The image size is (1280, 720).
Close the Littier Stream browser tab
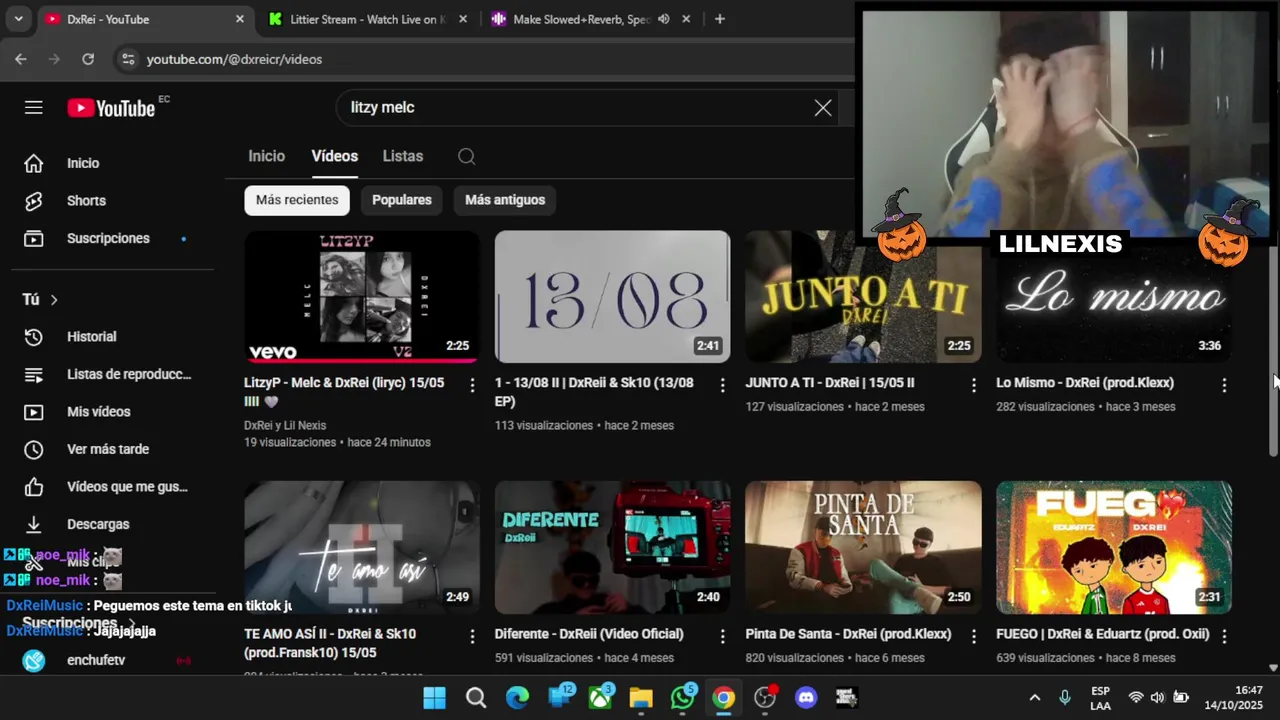[x=462, y=19]
